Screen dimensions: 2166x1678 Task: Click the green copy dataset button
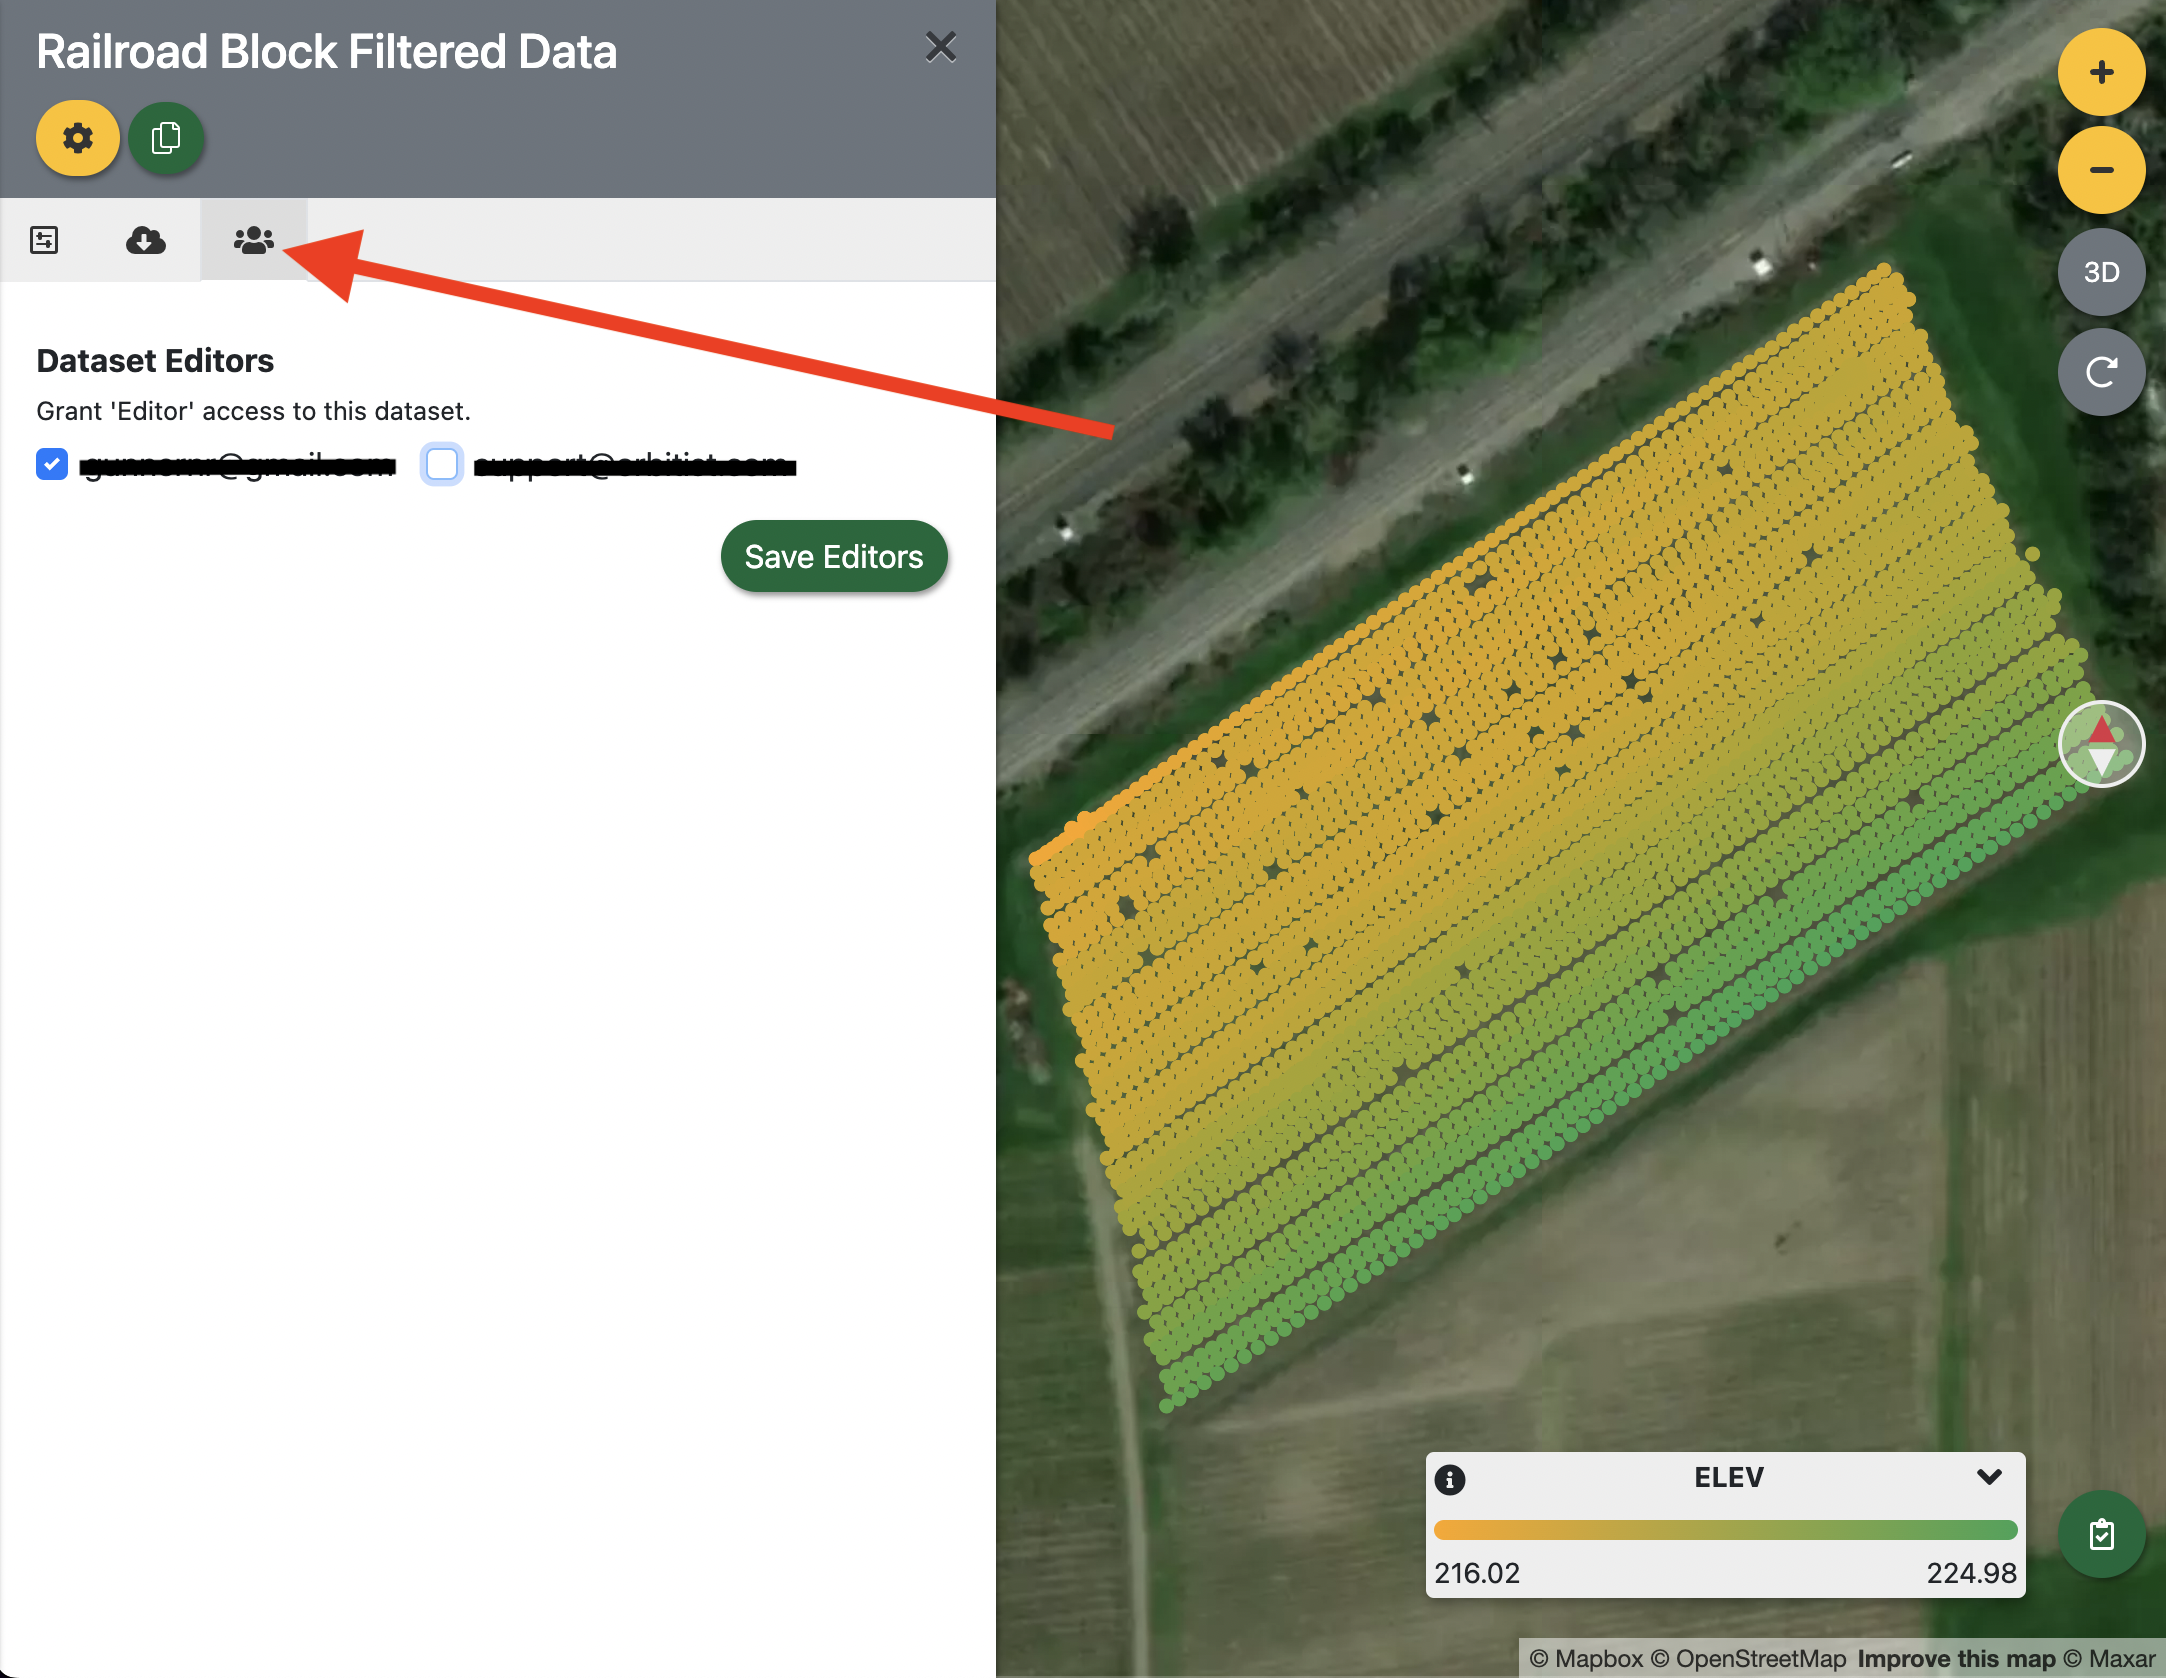click(x=166, y=138)
